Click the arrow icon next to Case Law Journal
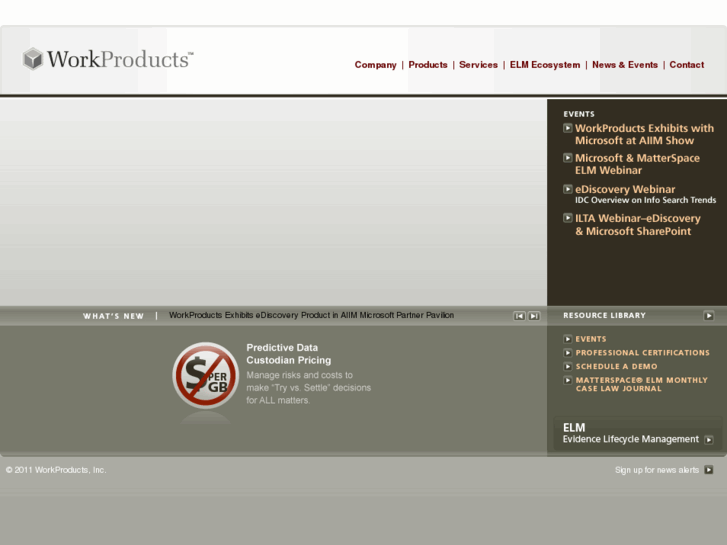Screen dimensions: 727x545 568,380
